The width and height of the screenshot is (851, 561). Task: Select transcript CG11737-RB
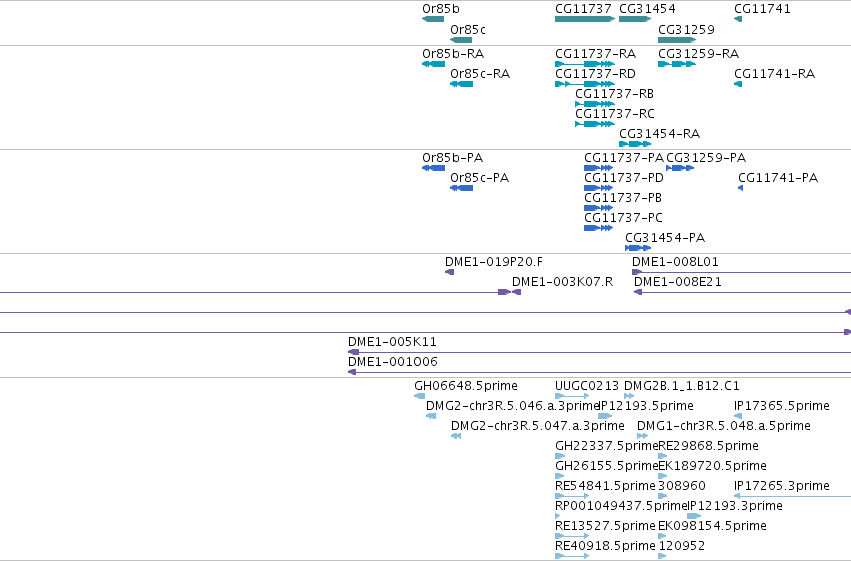tap(595, 104)
